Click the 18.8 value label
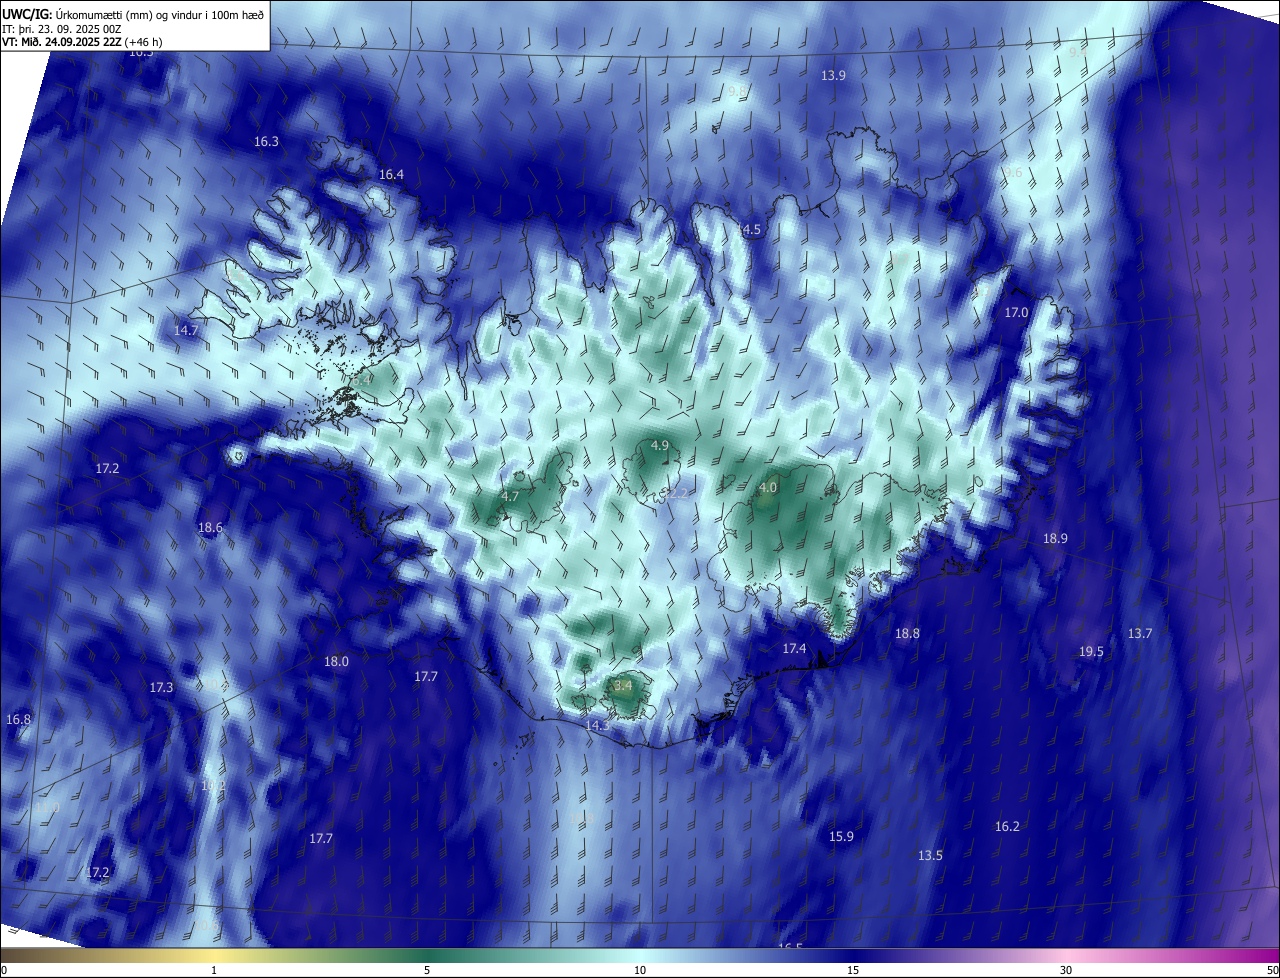The height and width of the screenshot is (978, 1280). [907, 634]
